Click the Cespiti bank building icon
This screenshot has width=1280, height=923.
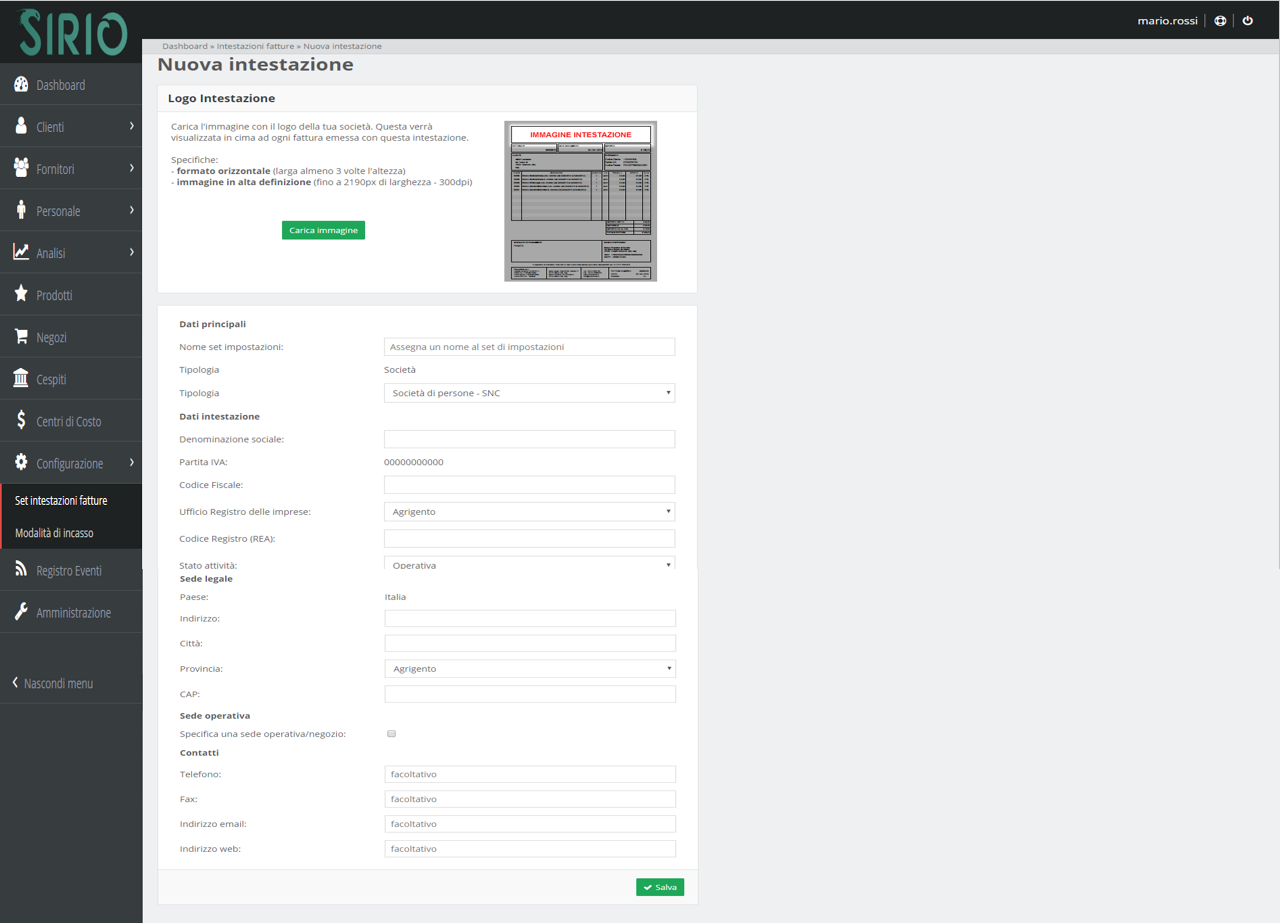pyautogui.click(x=21, y=378)
